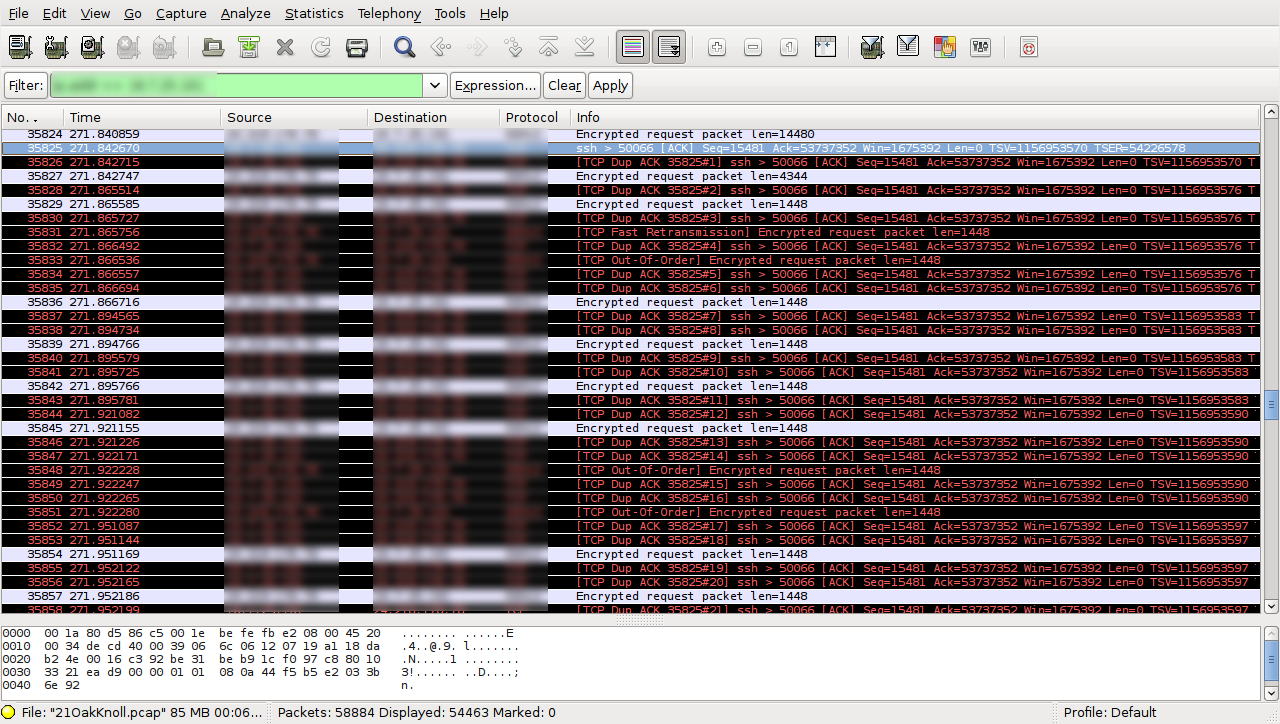Toggle packet list colorization

pos(633,47)
